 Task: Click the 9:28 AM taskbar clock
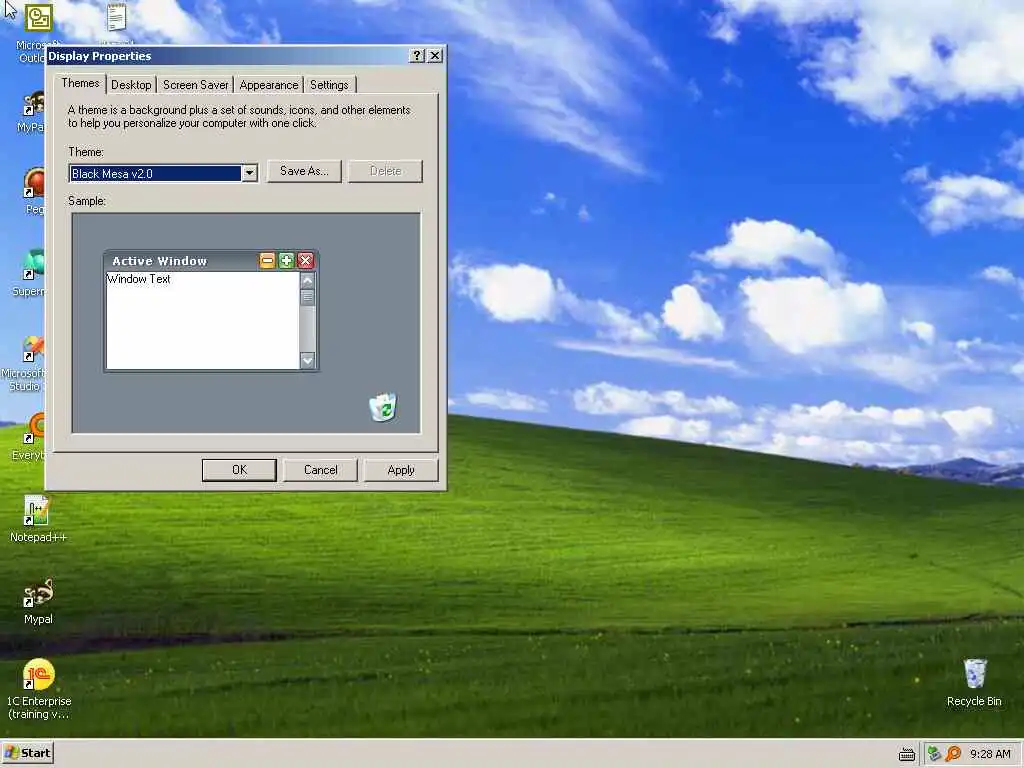[x=990, y=754]
